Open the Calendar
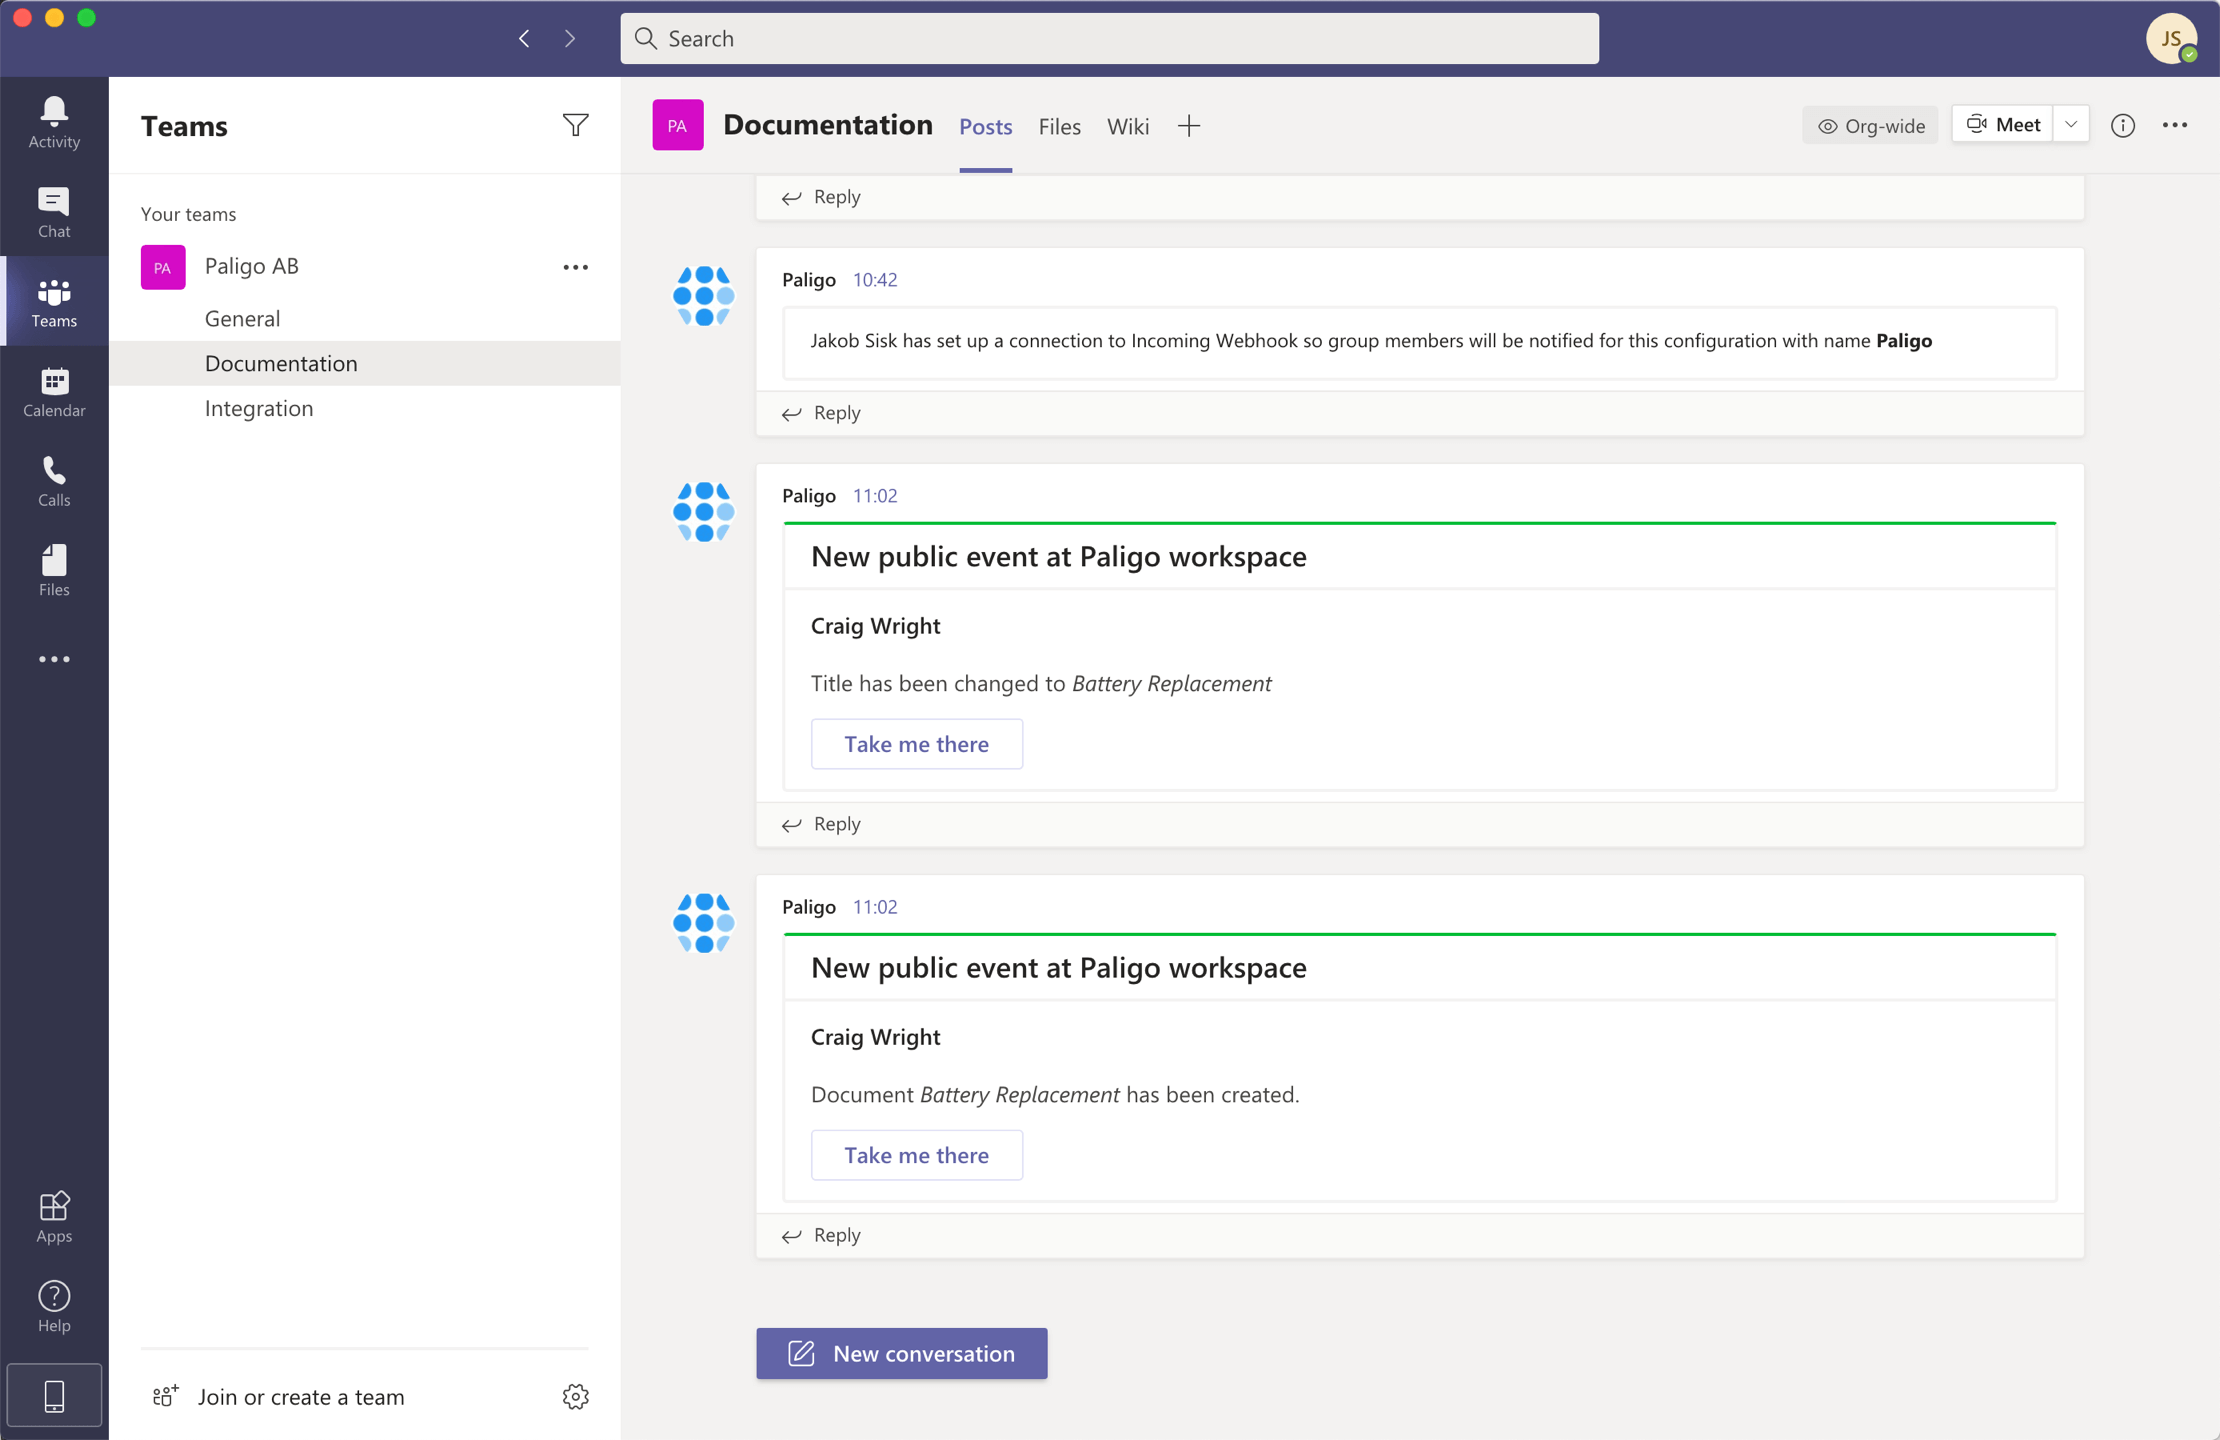The image size is (2220, 1440). click(53, 391)
